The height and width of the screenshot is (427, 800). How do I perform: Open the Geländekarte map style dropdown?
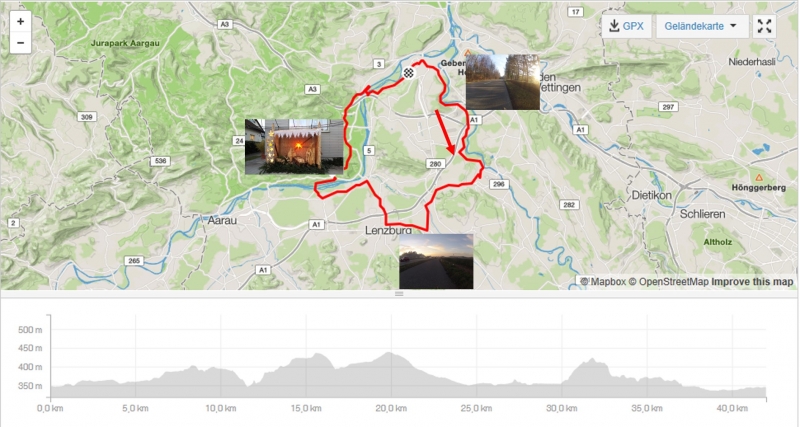[702, 26]
